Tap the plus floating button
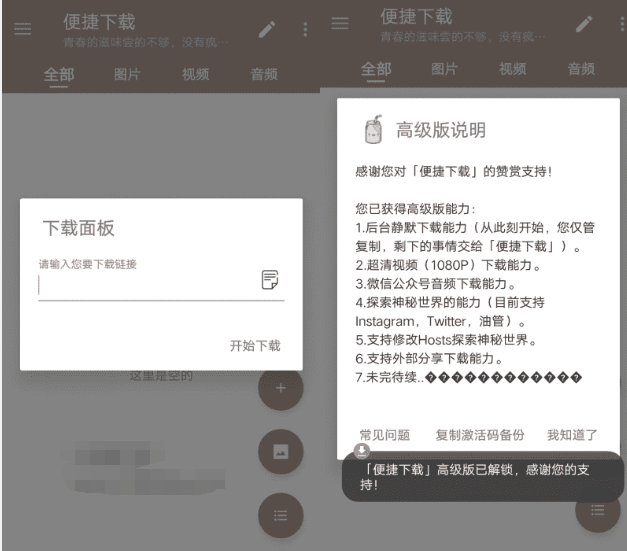The image size is (627, 551). [x=281, y=388]
